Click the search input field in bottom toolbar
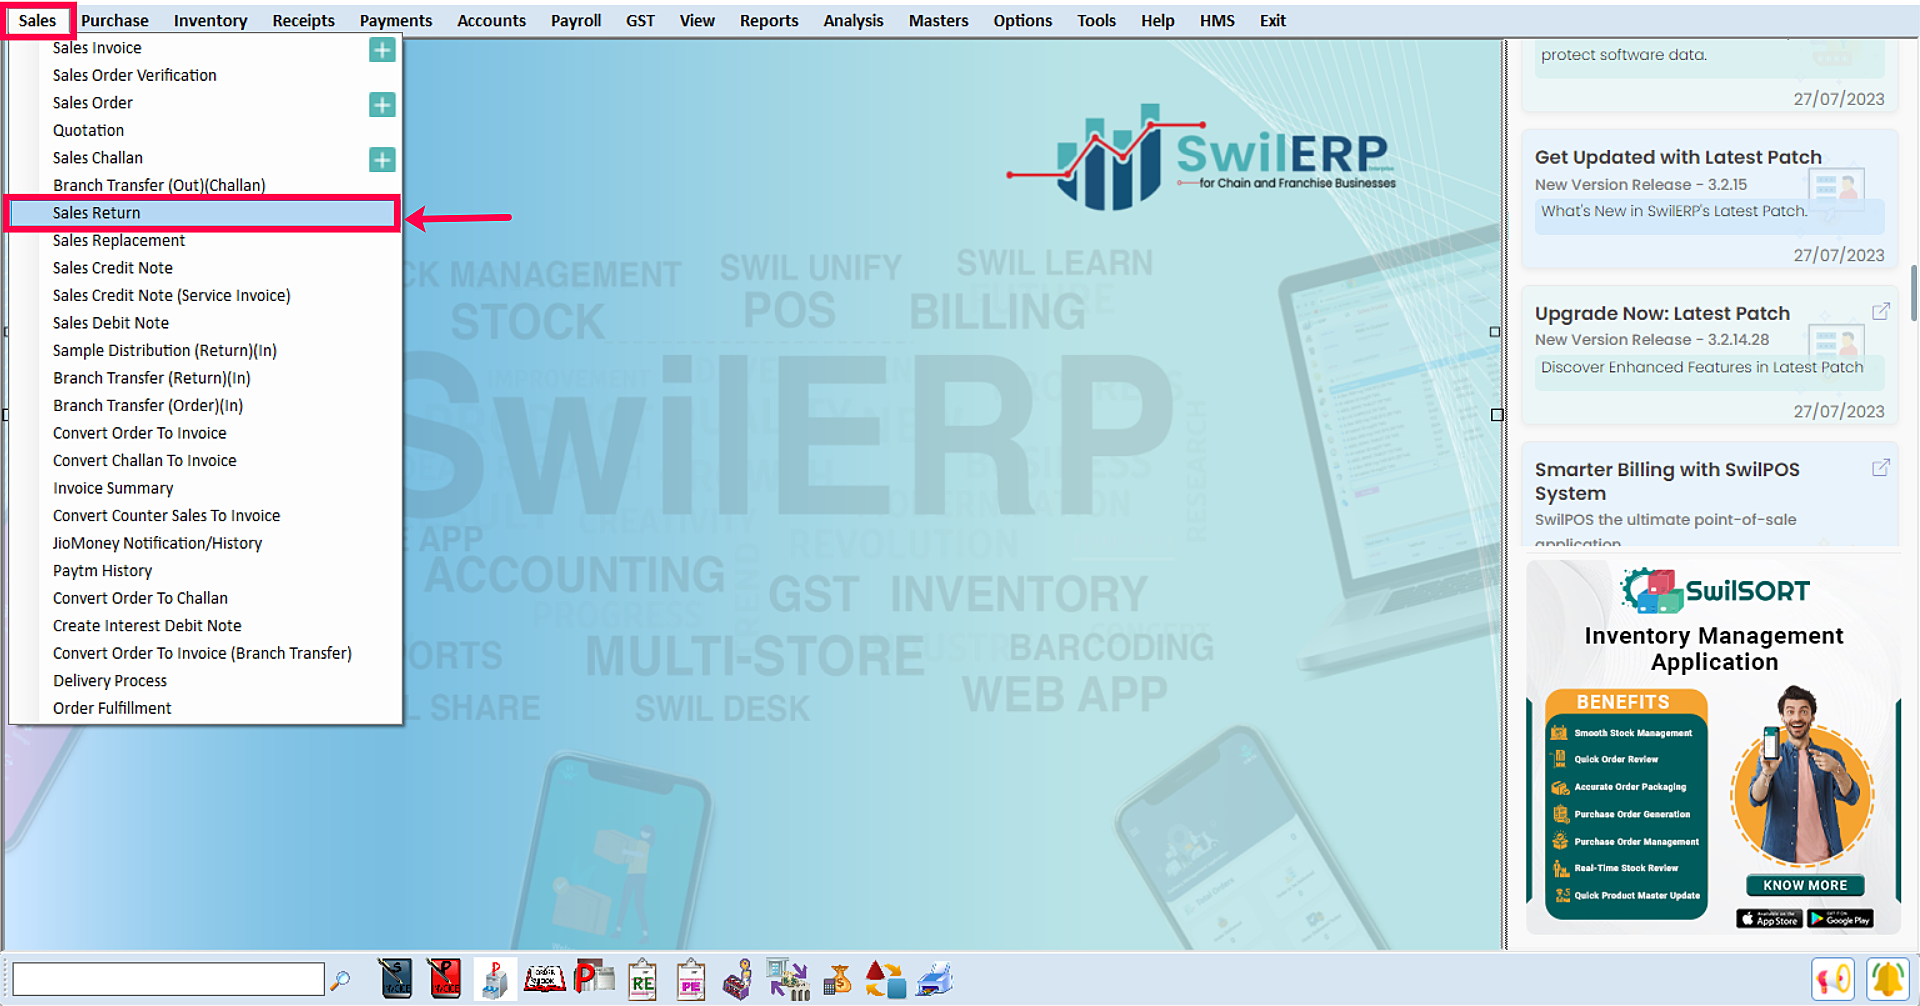Image resolution: width=1920 pixels, height=1006 pixels. [x=168, y=979]
